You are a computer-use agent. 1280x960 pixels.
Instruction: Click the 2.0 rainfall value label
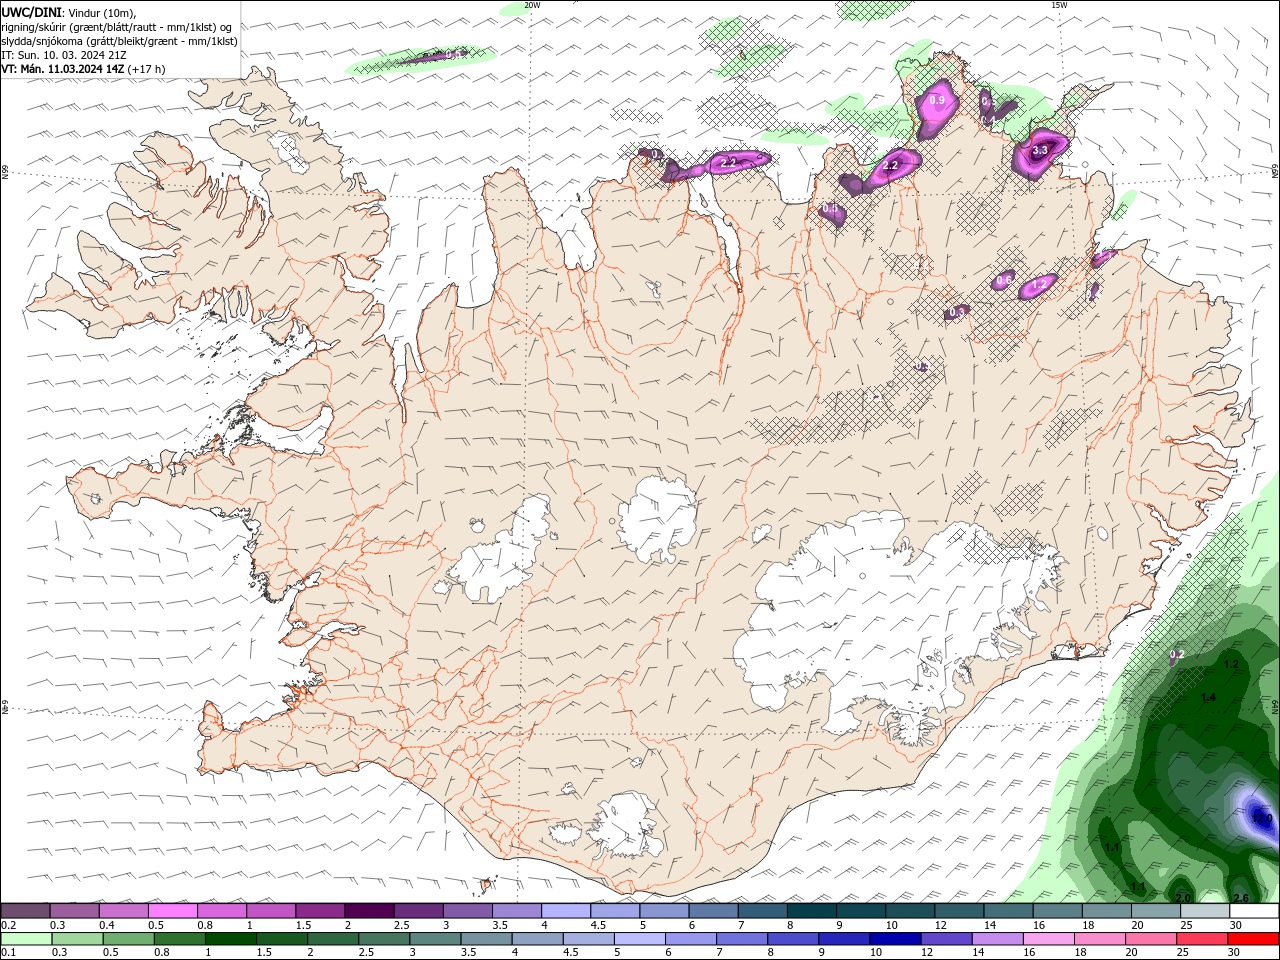[x=1183, y=898]
